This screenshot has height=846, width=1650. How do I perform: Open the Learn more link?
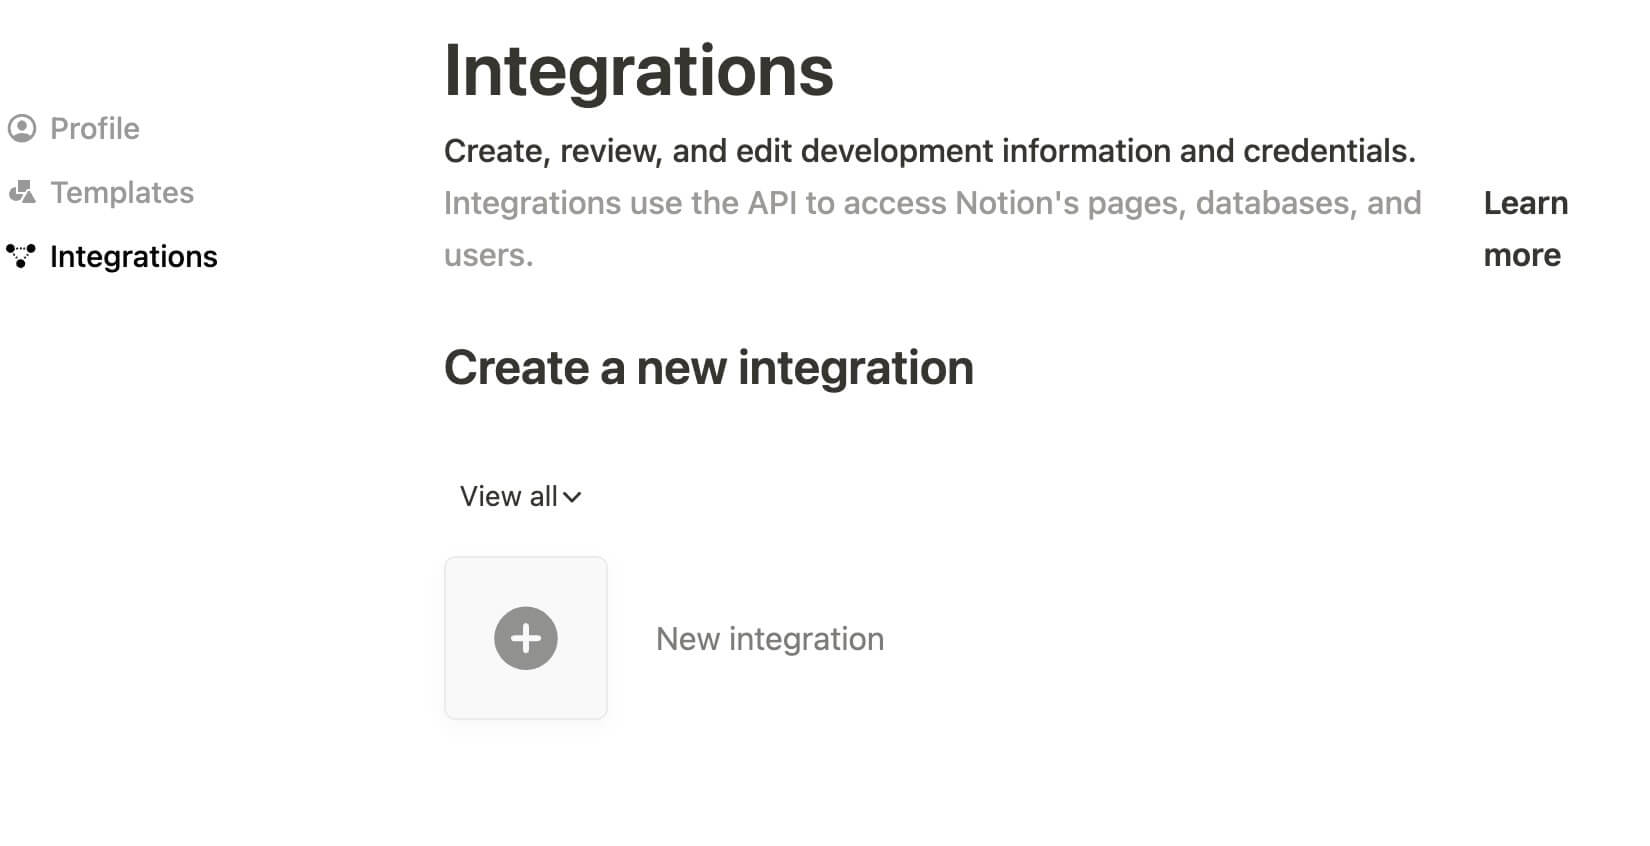(x=1524, y=229)
